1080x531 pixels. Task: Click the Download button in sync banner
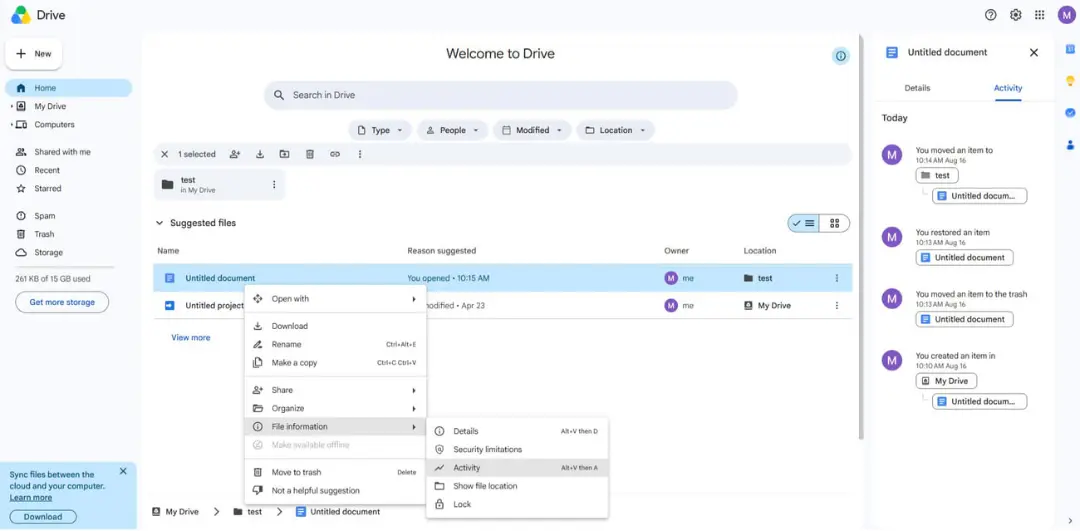pyautogui.click(x=43, y=517)
